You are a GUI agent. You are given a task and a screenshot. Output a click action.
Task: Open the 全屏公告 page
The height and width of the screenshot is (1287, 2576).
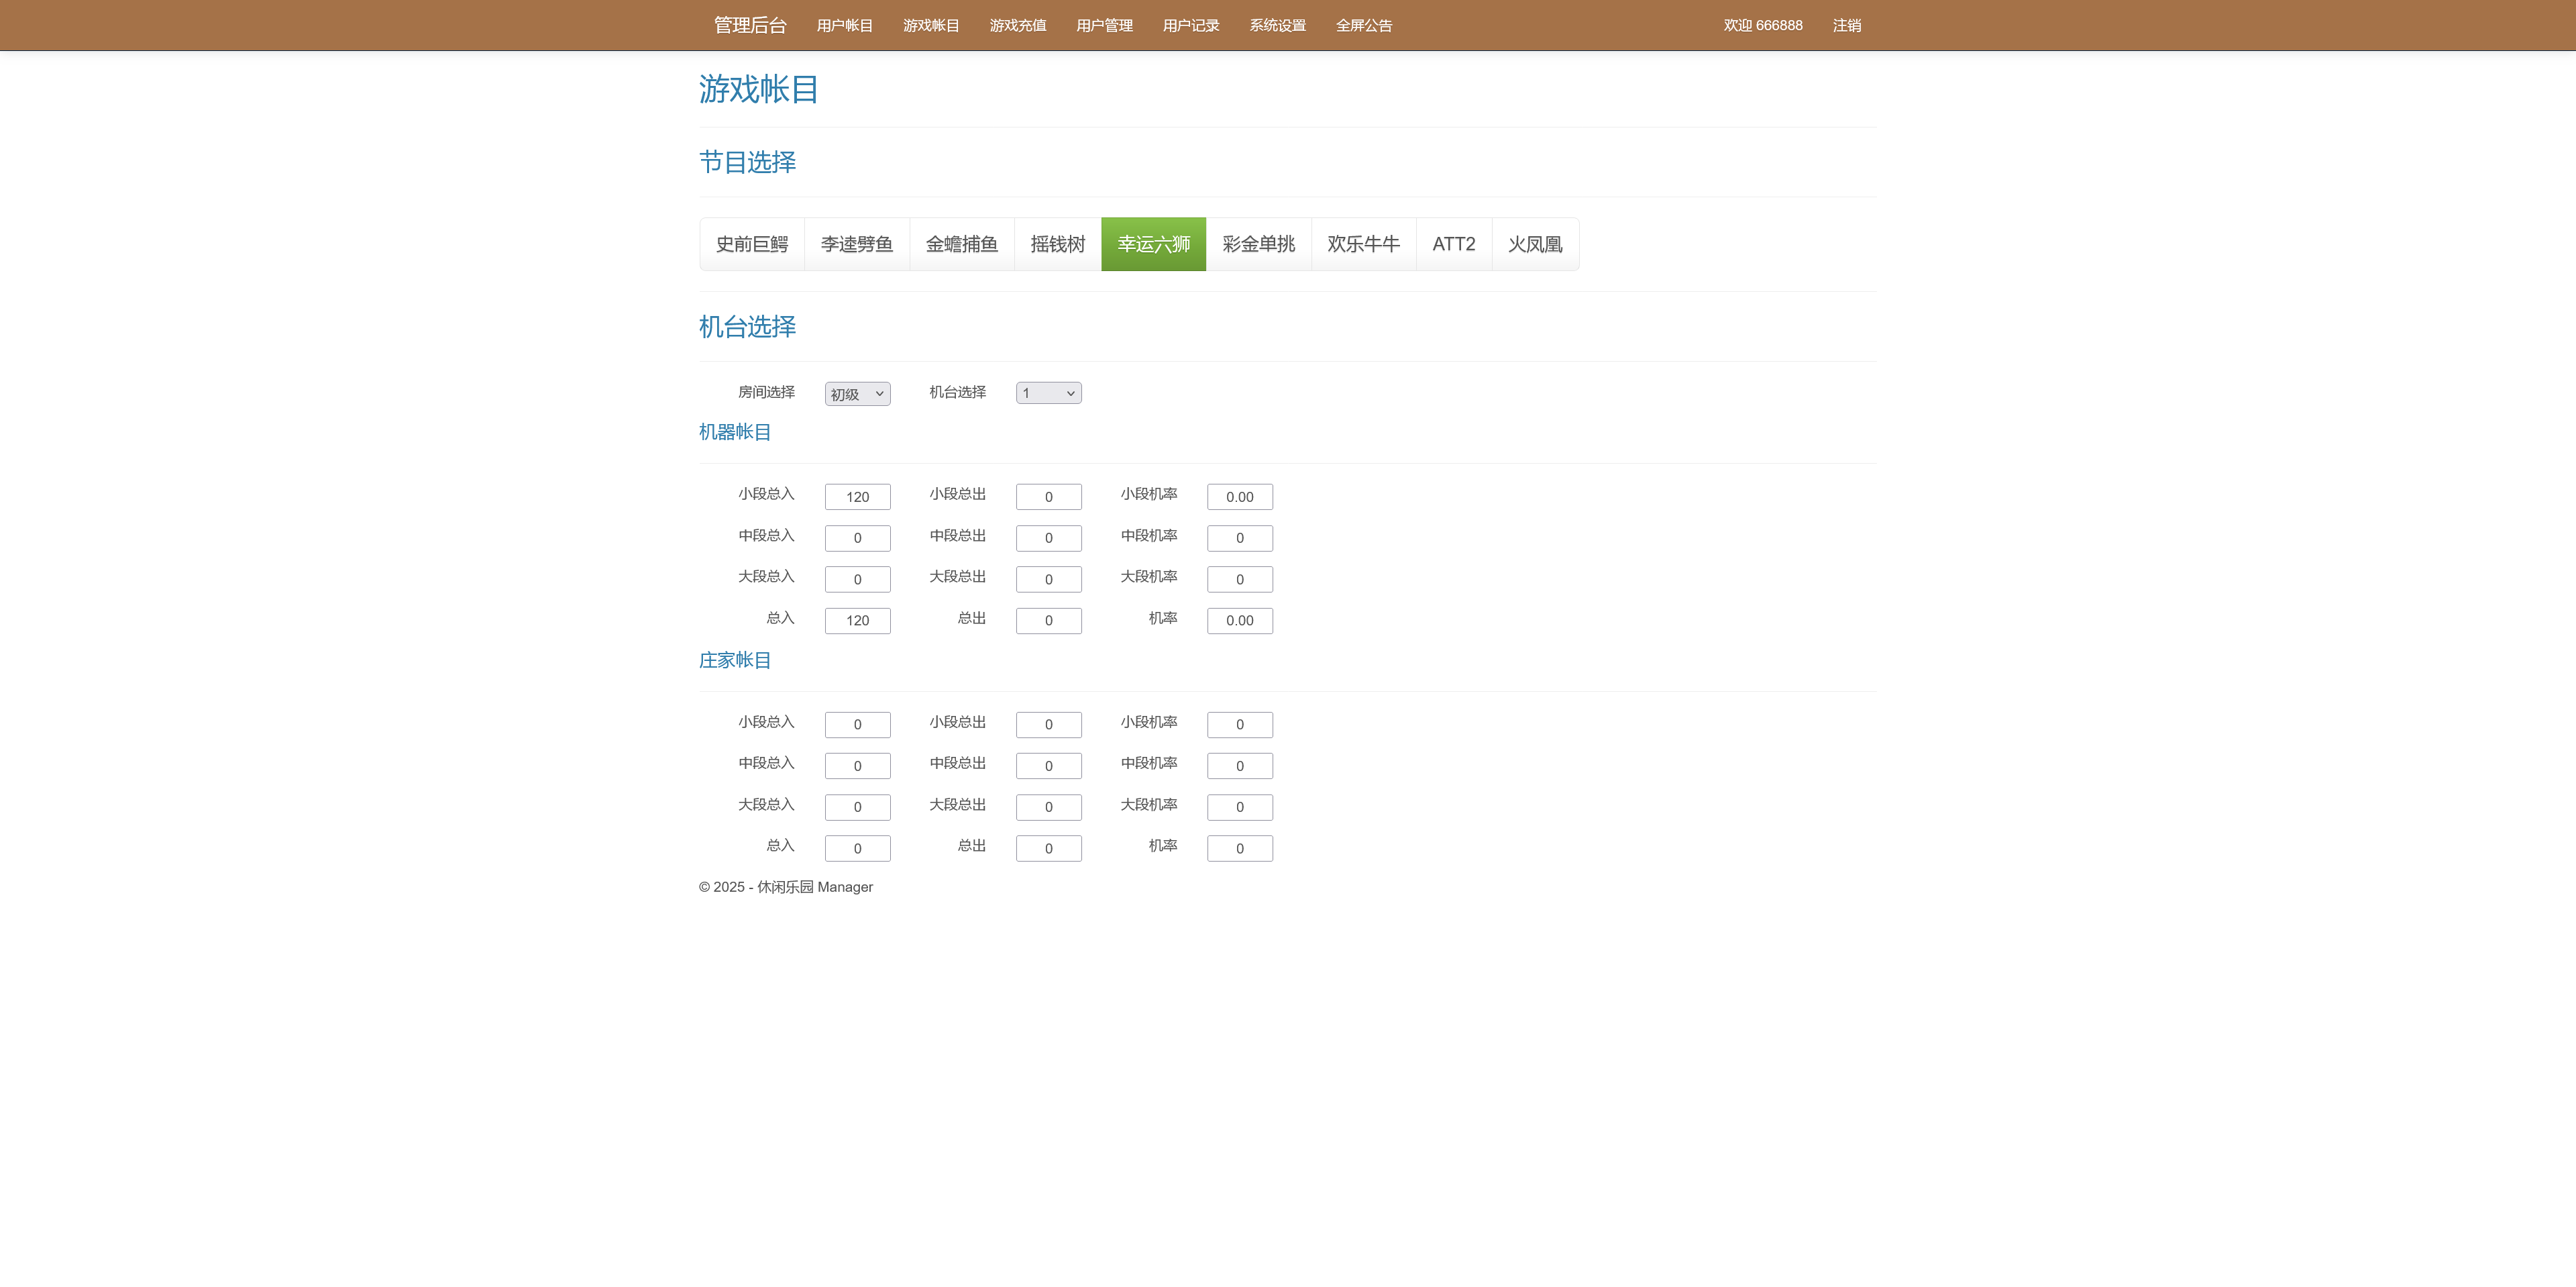1365,25
